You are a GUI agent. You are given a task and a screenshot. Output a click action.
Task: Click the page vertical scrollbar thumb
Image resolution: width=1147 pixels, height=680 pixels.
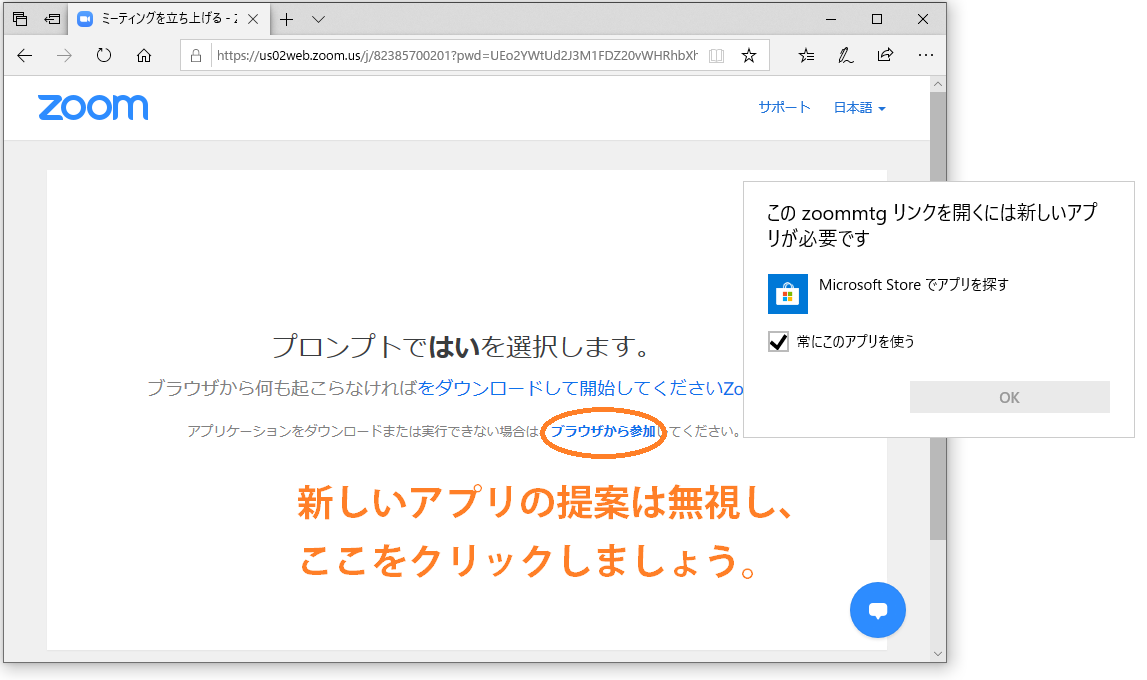click(x=938, y=314)
